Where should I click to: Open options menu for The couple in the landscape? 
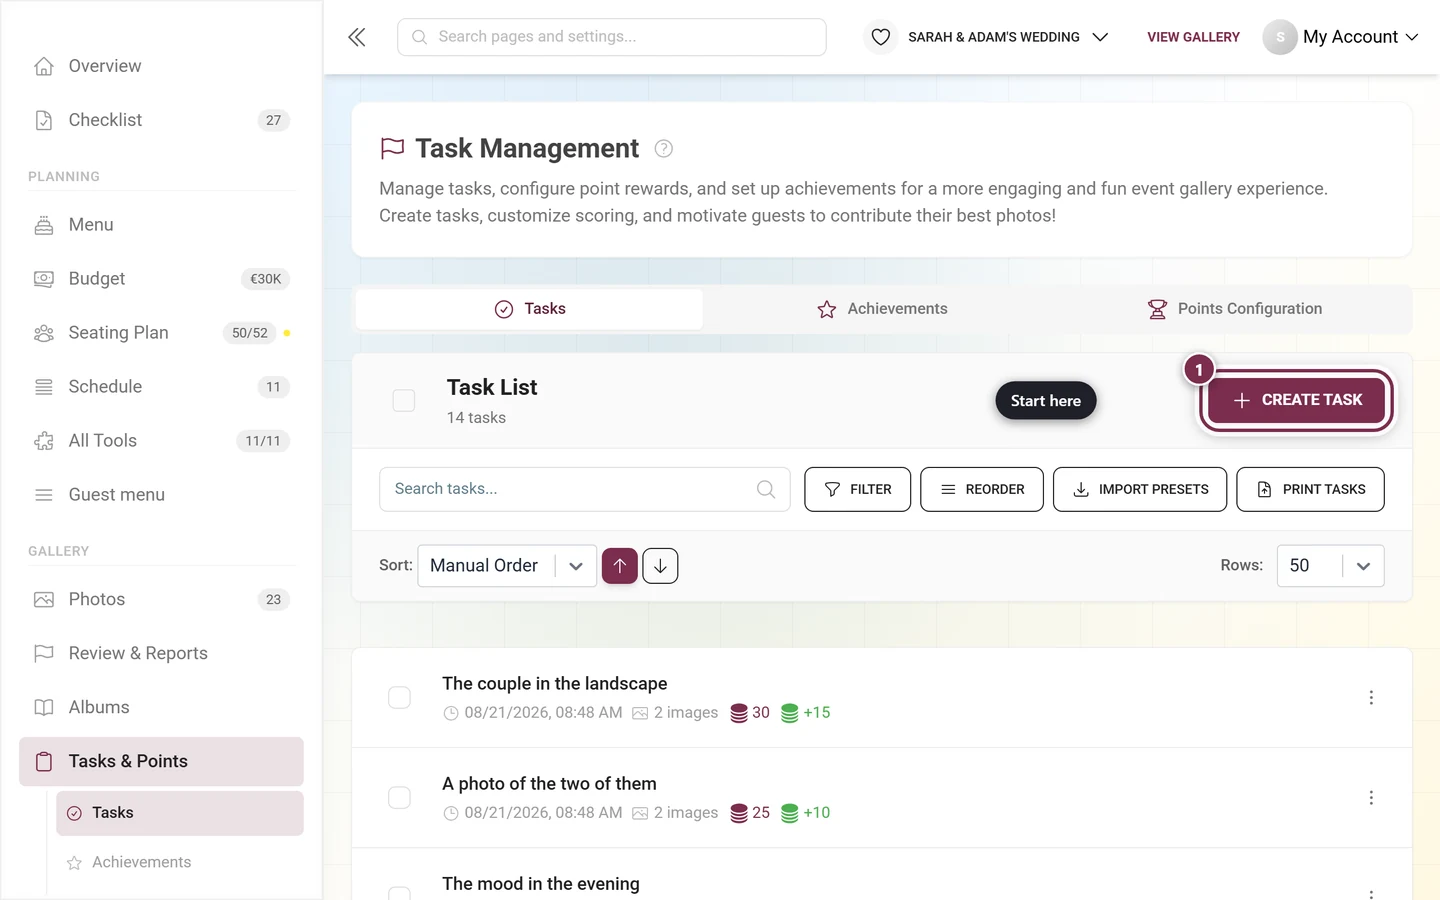click(x=1371, y=697)
